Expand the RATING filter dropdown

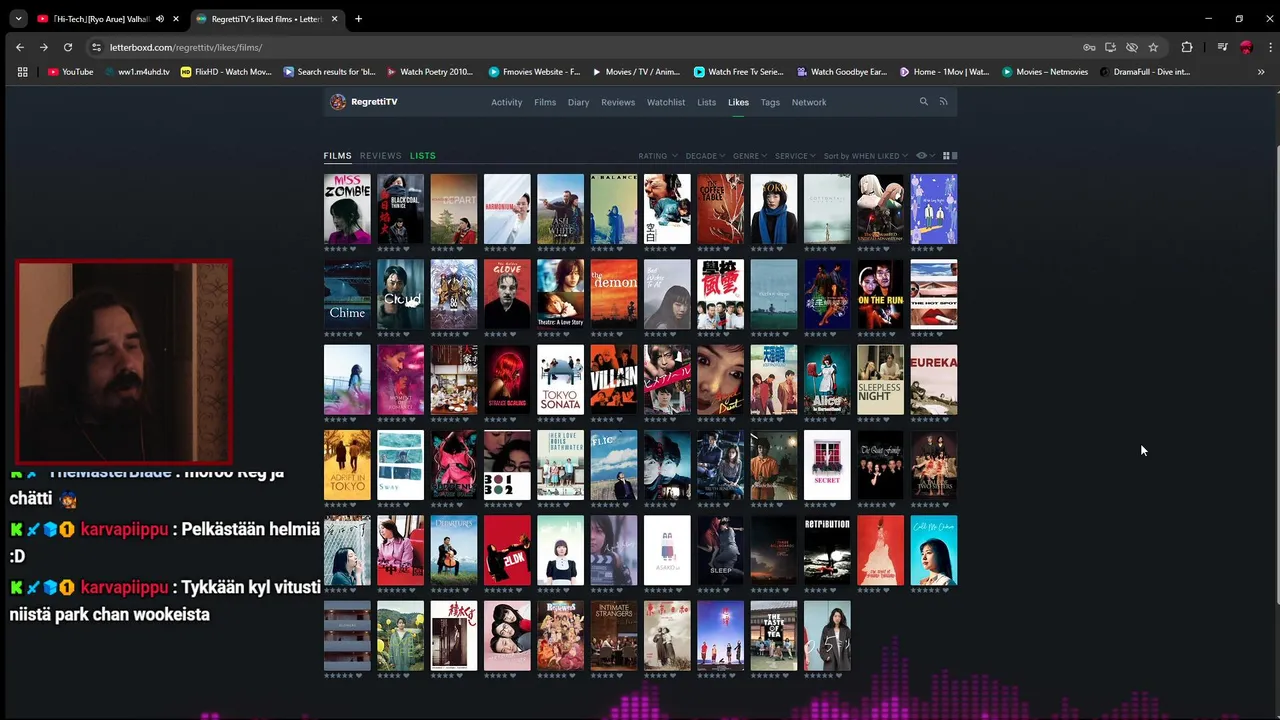tap(658, 156)
